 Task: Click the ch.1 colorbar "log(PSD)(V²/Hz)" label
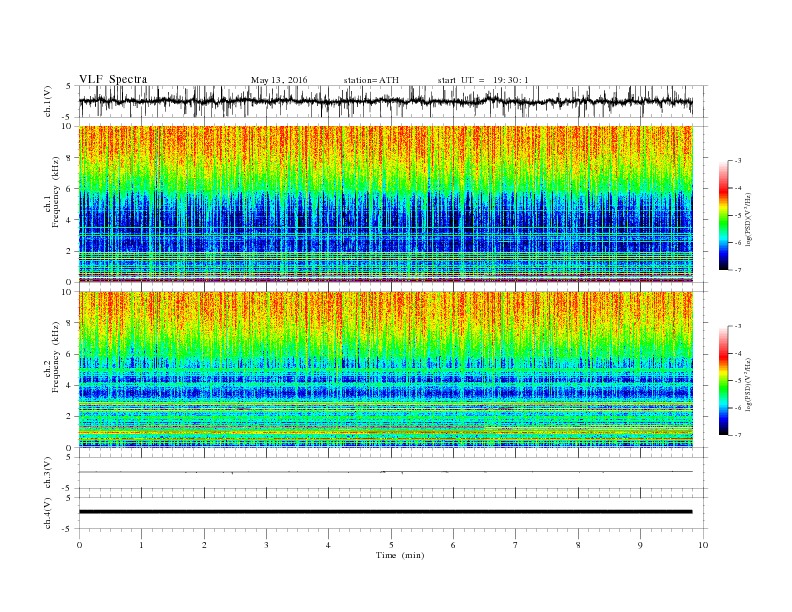click(748, 218)
